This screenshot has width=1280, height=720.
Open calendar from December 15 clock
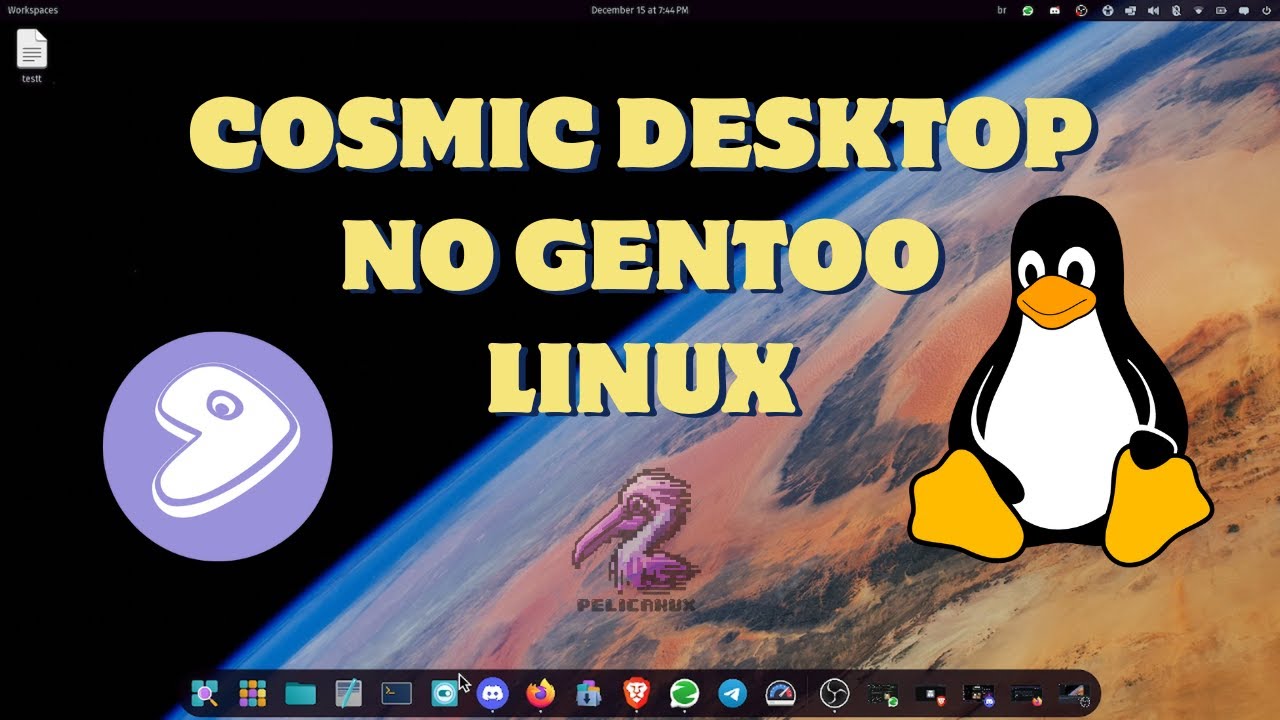click(640, 10)
